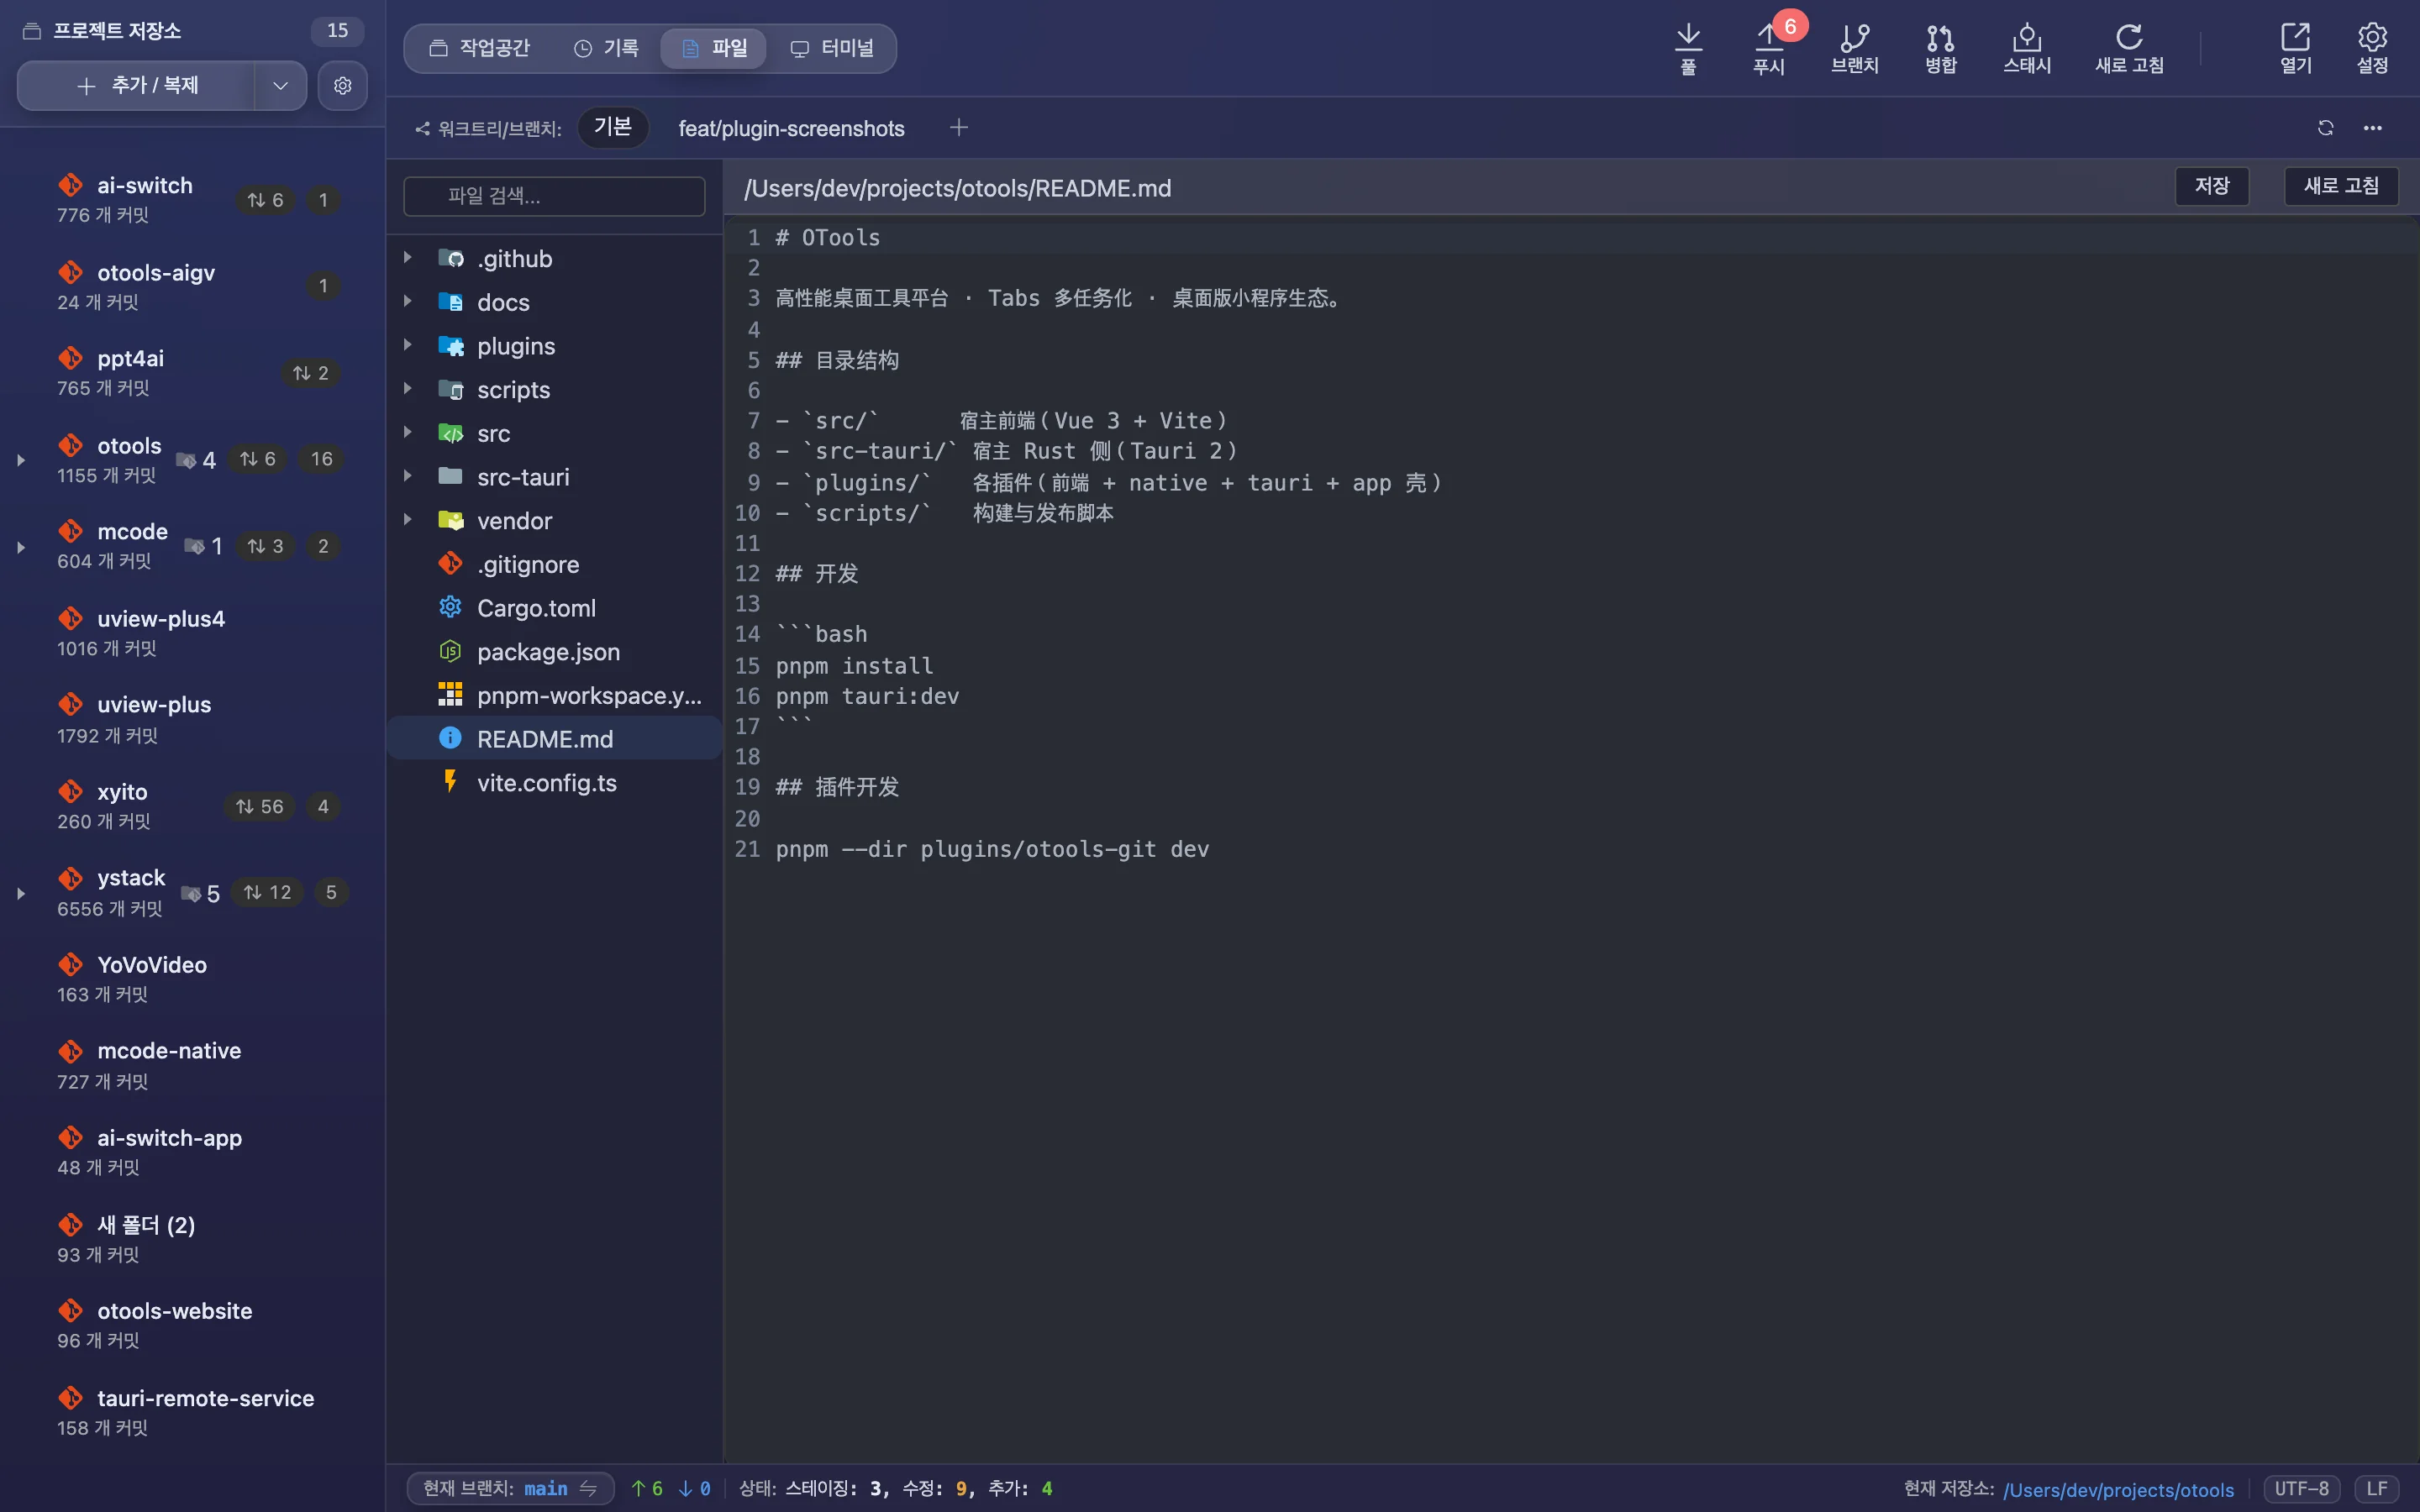This screenshot has width=2420, height=1512.
Task: Click the worktree bar reload icon
Action: click(2325, 128)
